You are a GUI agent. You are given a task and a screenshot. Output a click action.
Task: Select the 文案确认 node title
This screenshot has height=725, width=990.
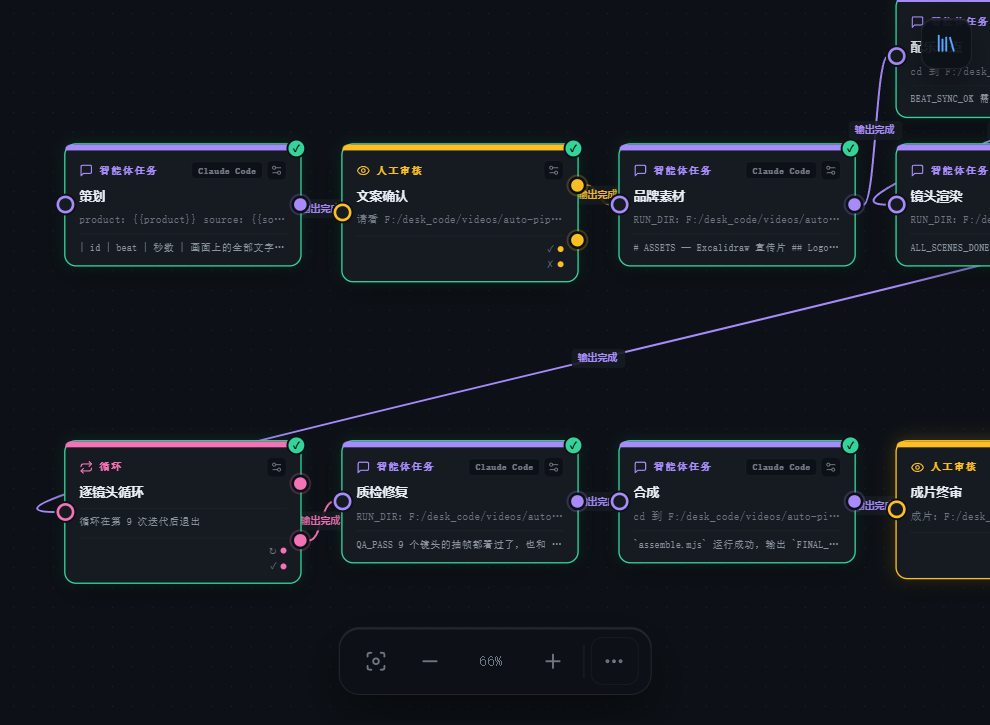[x=382, y=196]
